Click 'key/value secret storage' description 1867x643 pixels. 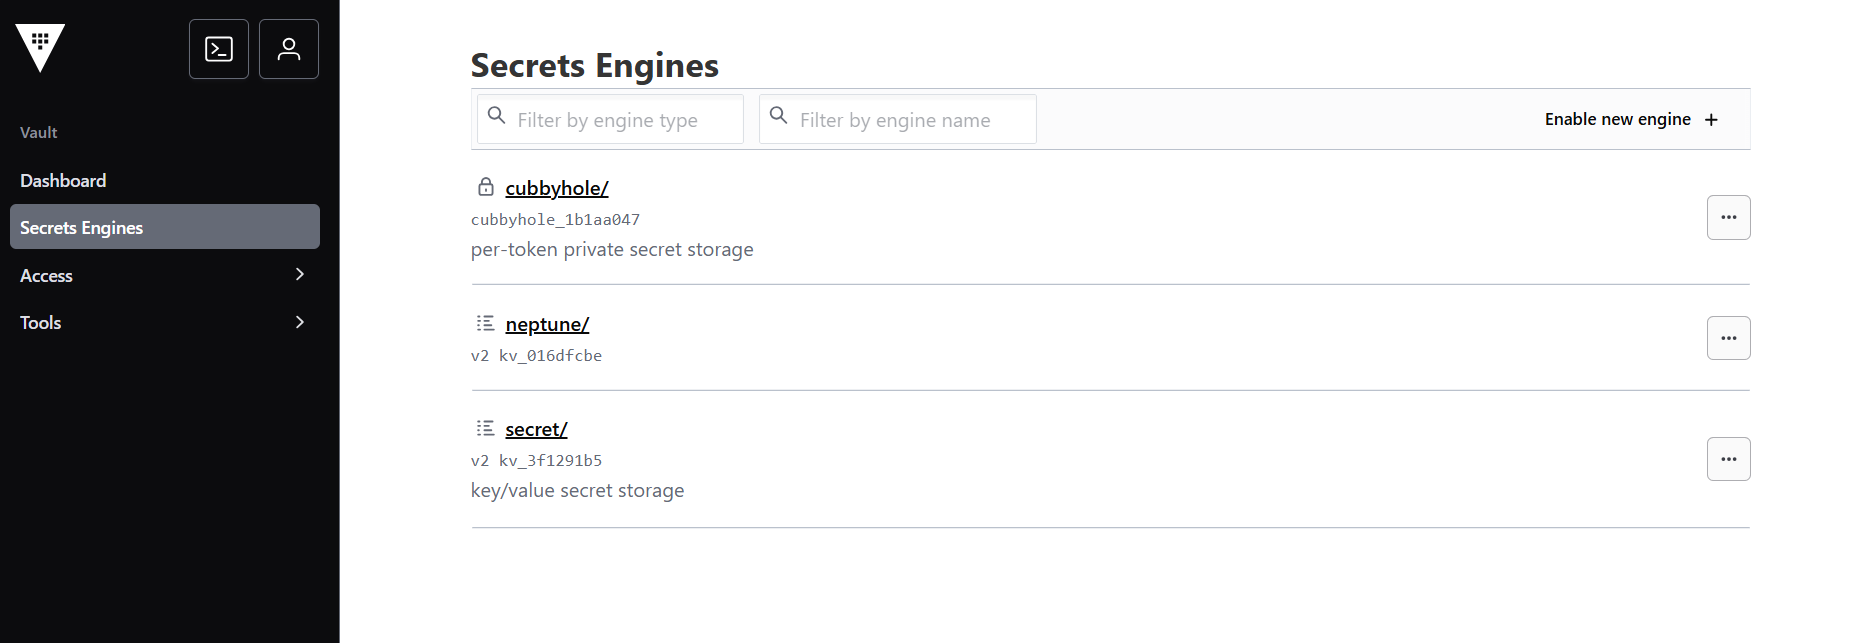(577, 490)
